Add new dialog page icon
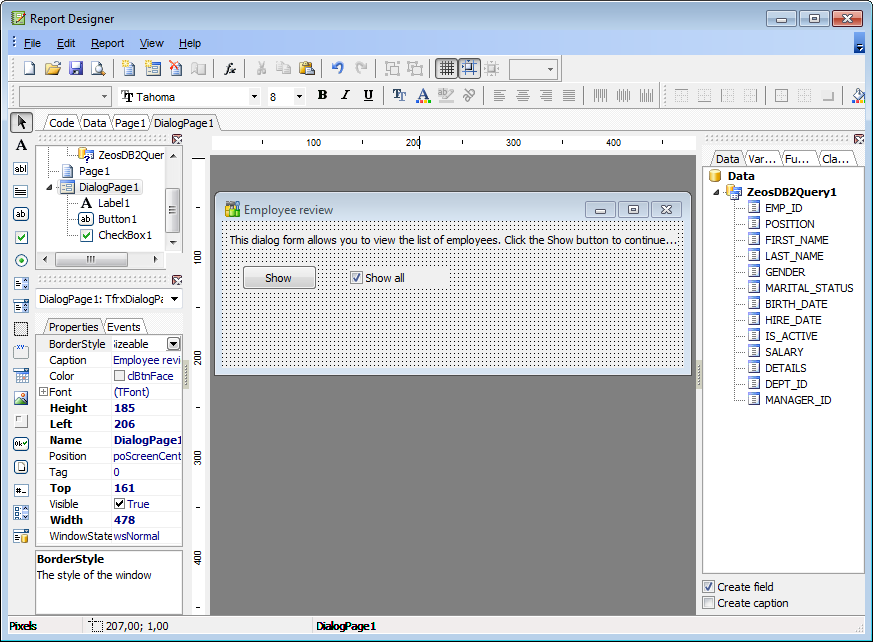This screenshot has height=642, width=873. tap(153, 68)
